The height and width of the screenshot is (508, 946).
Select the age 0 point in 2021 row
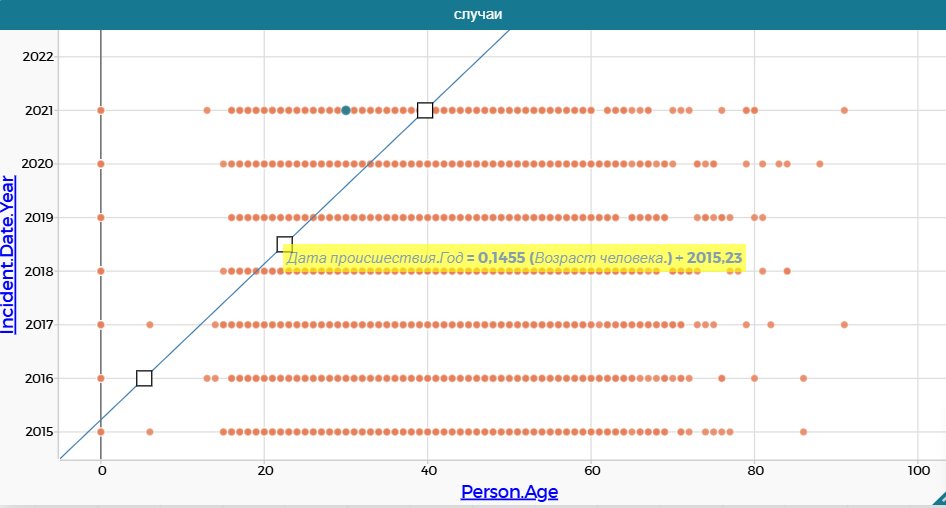pos(101,110)
